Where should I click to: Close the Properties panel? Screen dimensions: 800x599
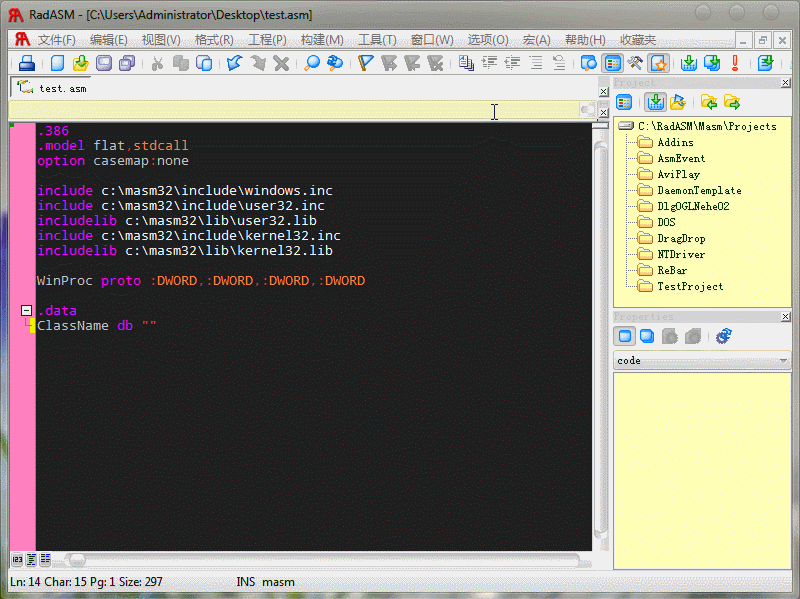click(x=785, y=317)
